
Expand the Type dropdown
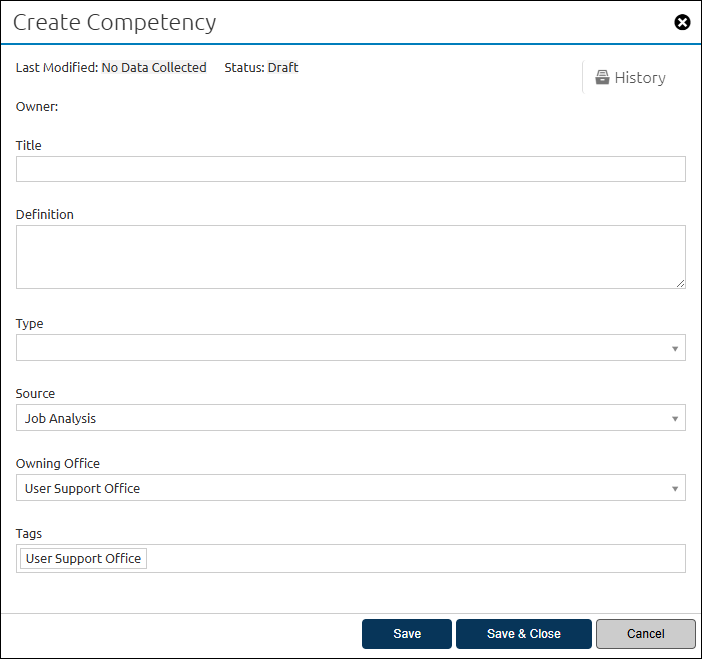click(351, 347)
